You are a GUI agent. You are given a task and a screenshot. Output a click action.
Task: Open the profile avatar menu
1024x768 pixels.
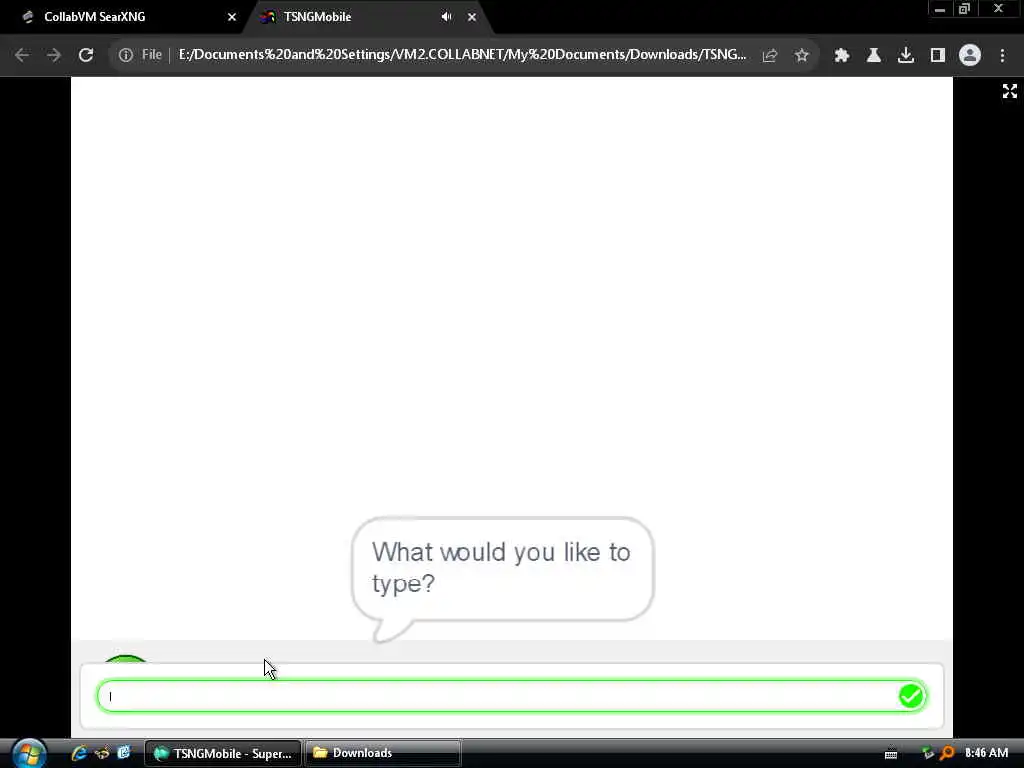point(970,56)
